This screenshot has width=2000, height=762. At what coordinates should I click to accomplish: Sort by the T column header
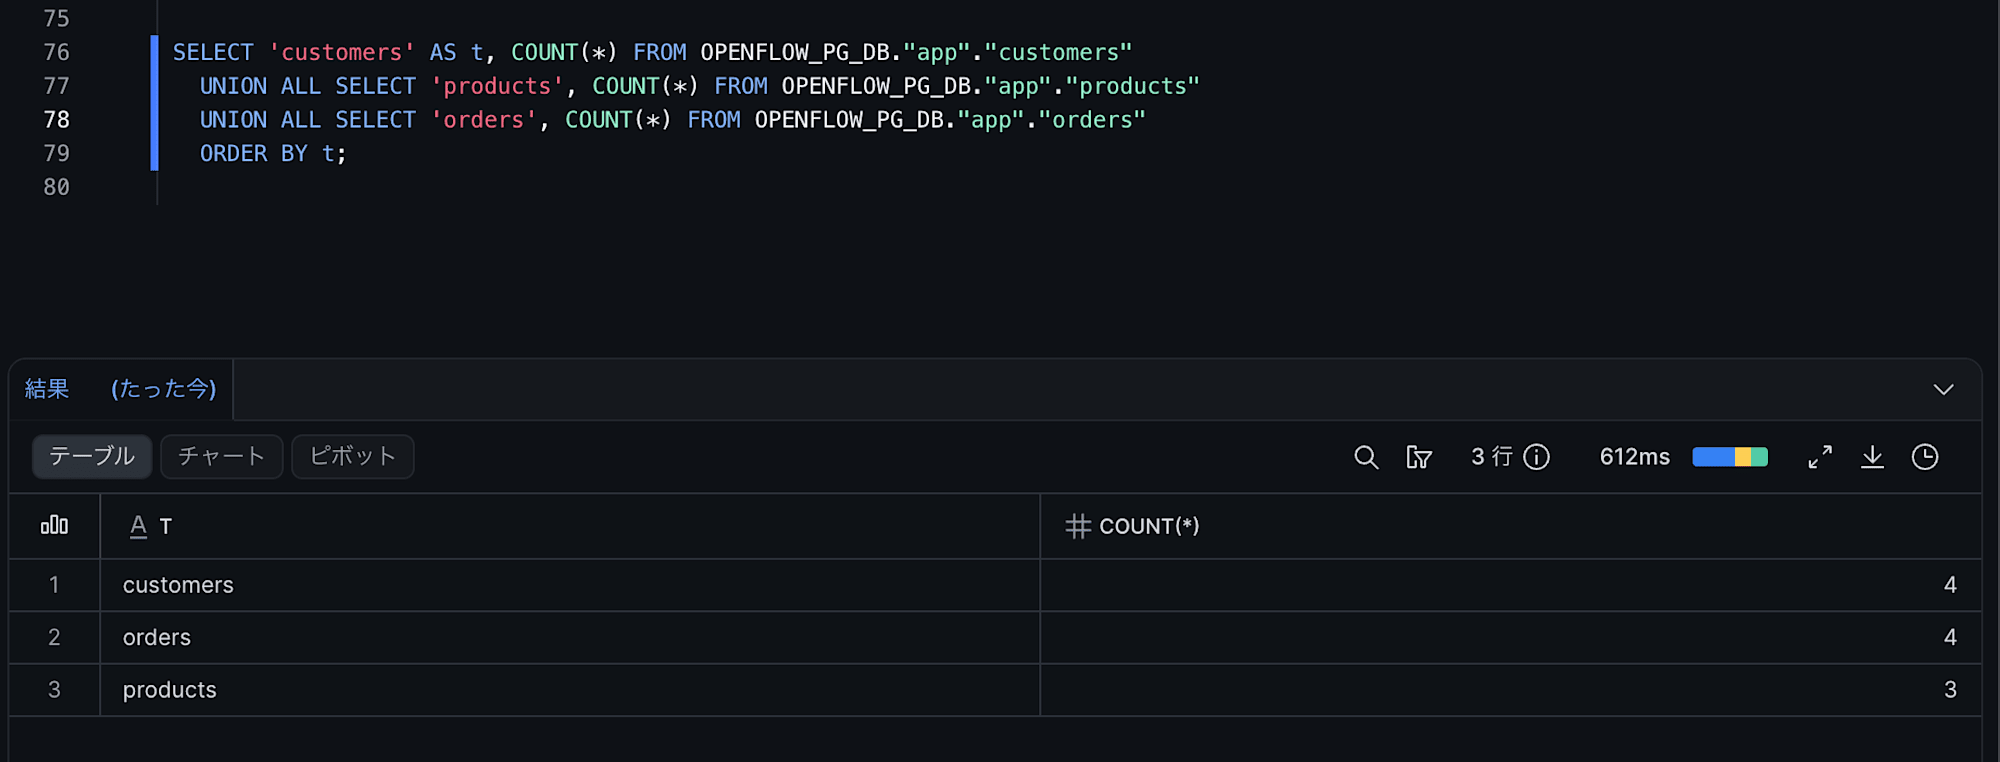coord(570,526)
